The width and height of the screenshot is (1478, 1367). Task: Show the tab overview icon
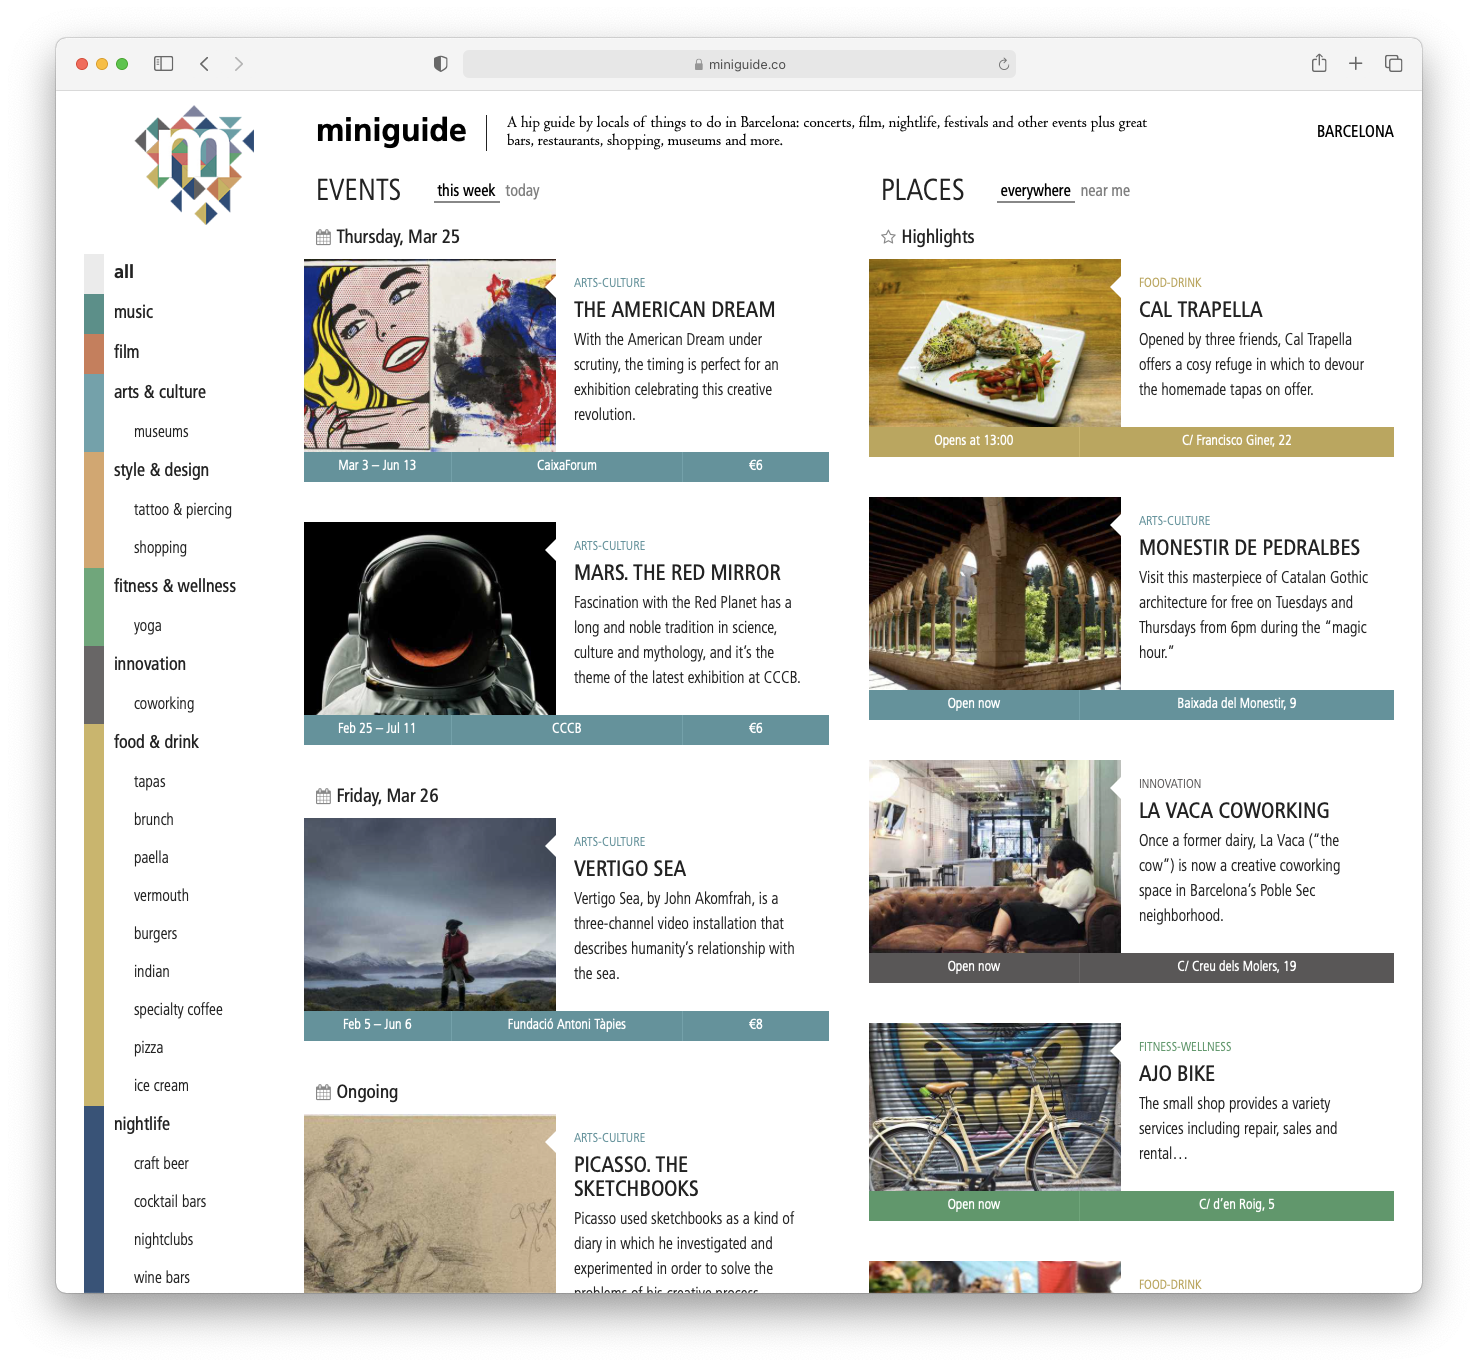click(1393, 64)
